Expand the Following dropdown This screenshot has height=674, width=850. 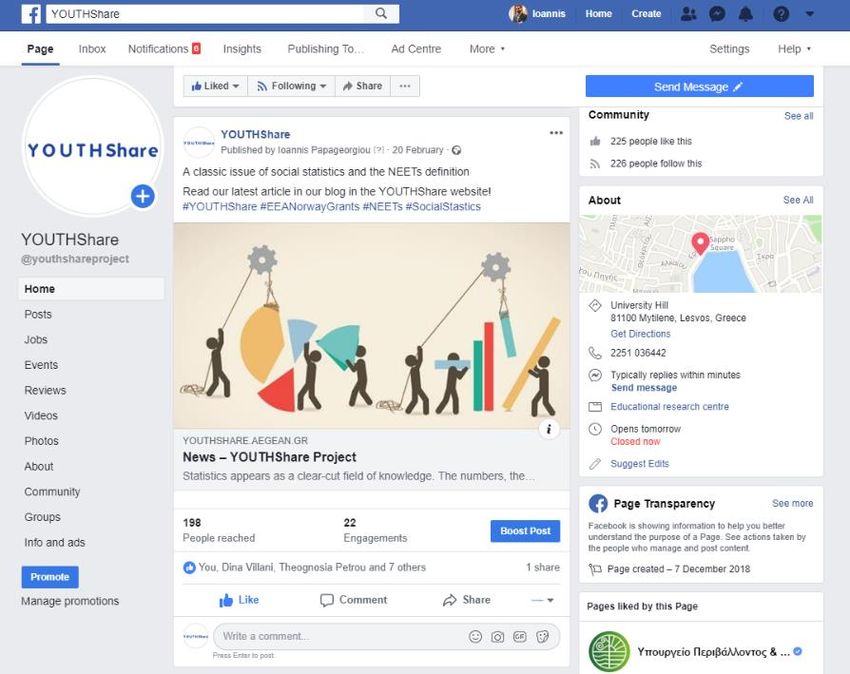(292, 86)
